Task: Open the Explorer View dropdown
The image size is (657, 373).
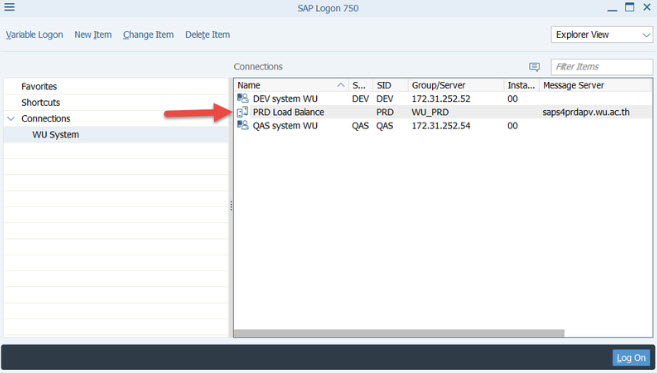Action: [602, 35]
